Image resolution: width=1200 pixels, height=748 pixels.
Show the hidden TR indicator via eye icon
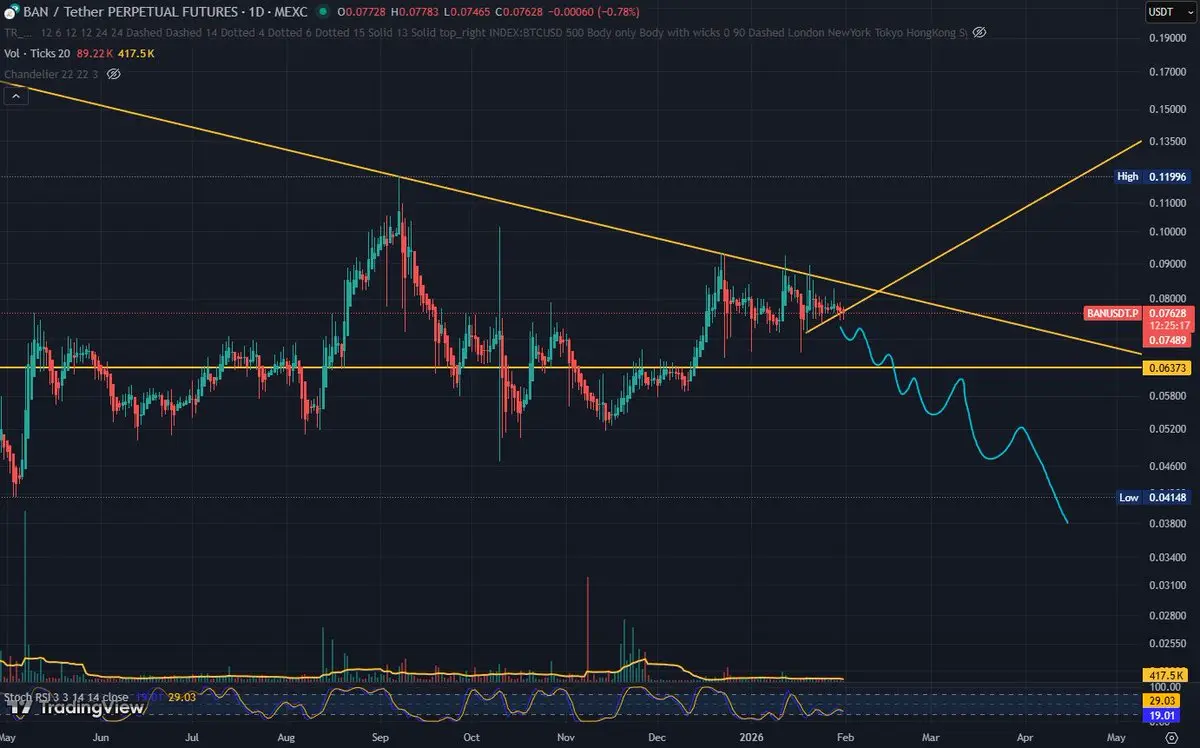(979, 32)
